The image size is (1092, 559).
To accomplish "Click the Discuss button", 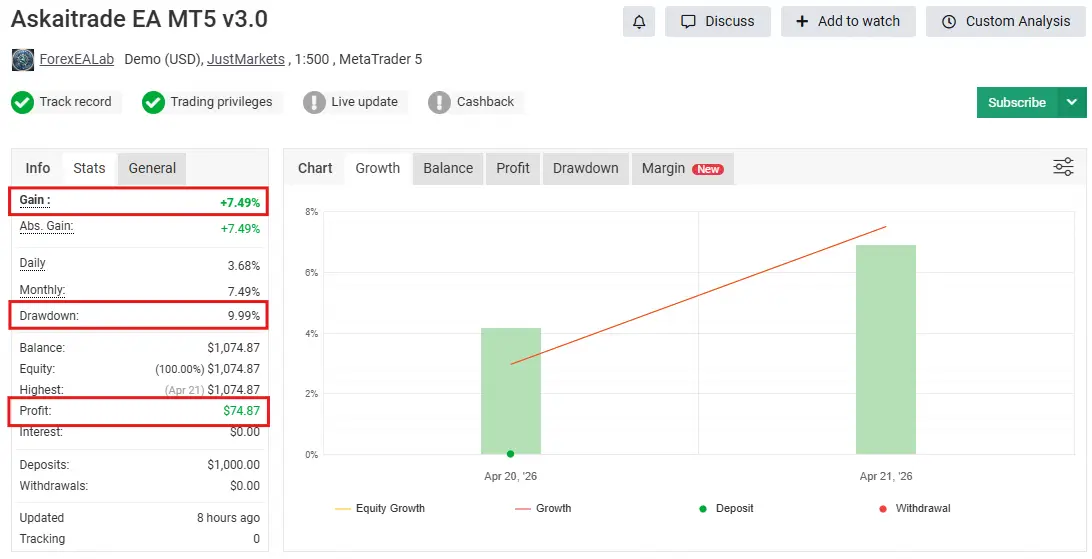I will pos(718,21).
